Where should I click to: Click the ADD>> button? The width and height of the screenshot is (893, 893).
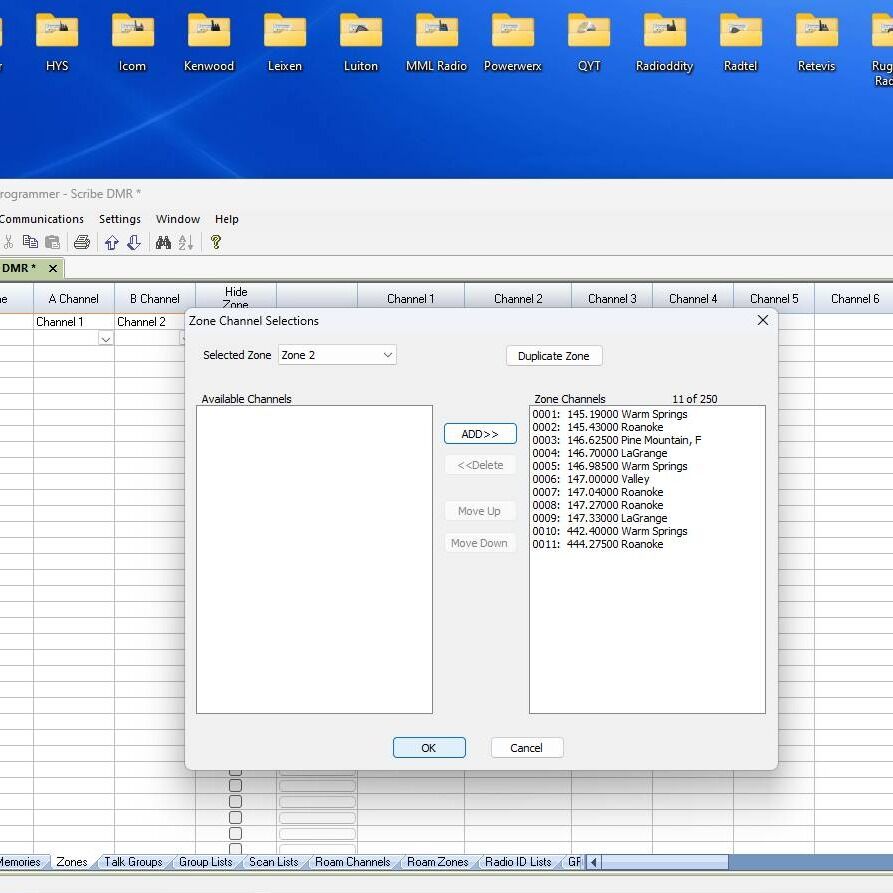coord(480,434)
